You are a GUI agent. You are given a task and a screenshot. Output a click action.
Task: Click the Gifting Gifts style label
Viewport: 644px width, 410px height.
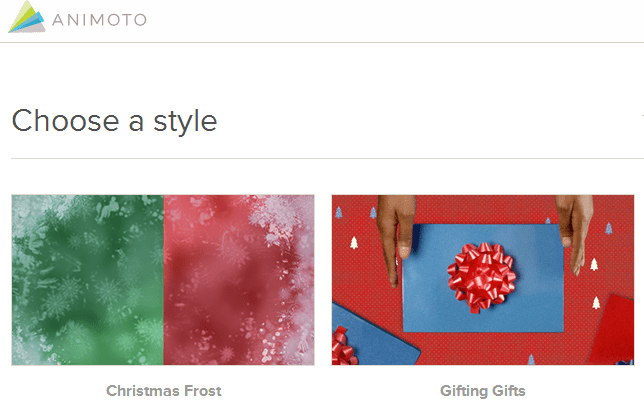483,391
